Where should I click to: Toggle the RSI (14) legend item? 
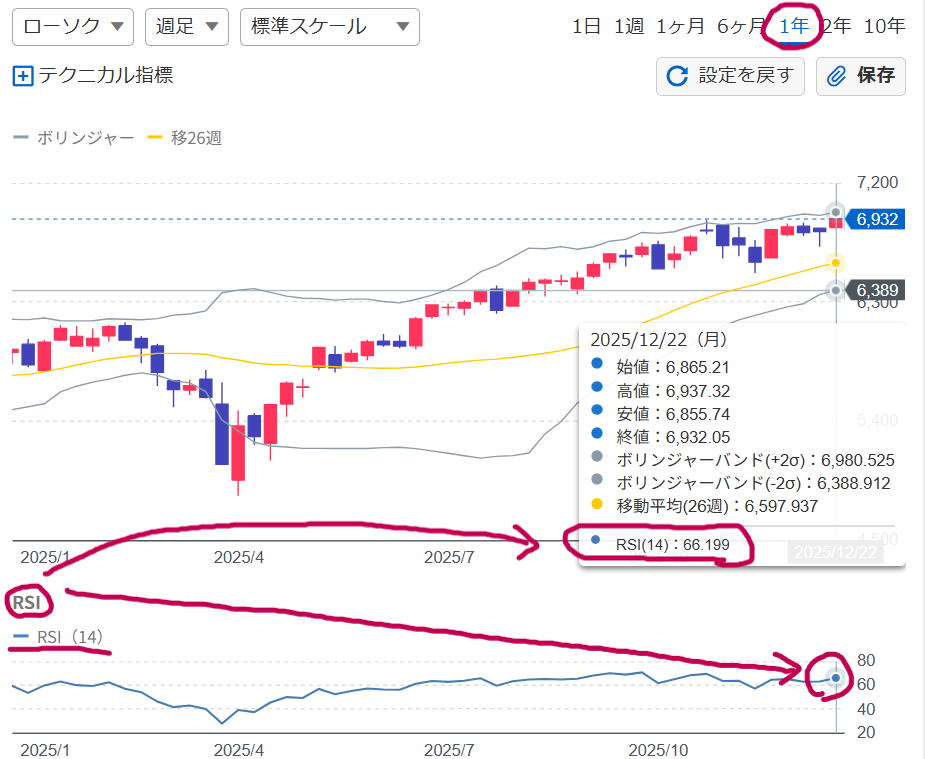tap(58, 637)
